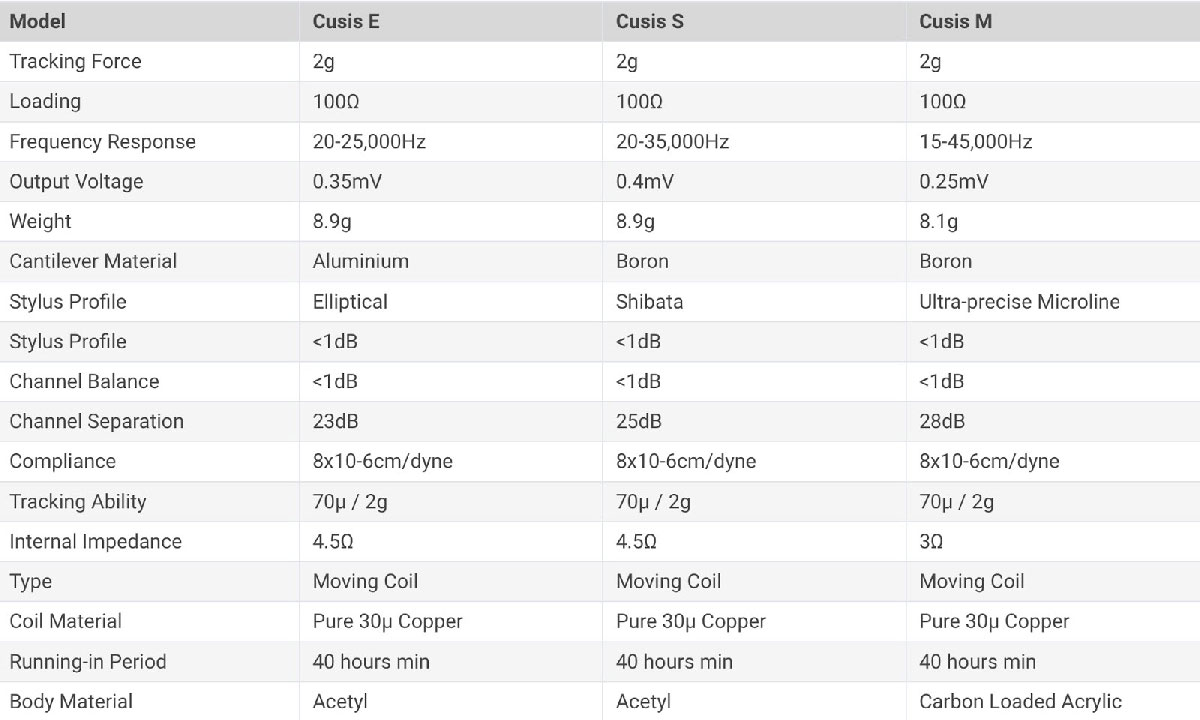Screen dimensions: 1200x720
Task: Select the Ultra-precise Microline cell
Action: tap(1020, 301)
